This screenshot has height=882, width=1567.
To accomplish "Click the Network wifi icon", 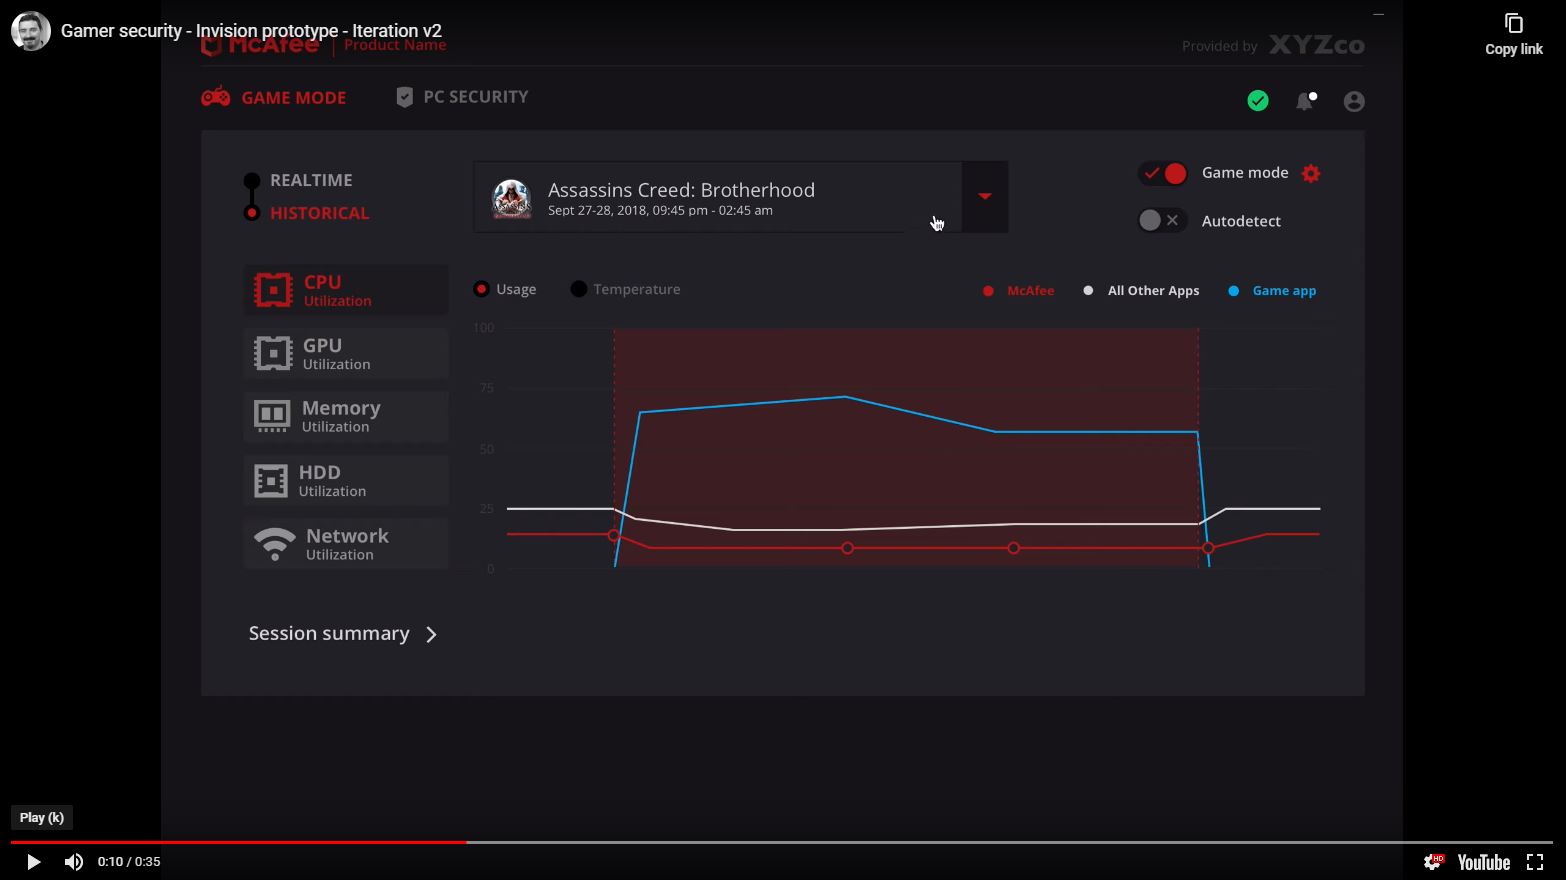I will click(x=274, y=544).
